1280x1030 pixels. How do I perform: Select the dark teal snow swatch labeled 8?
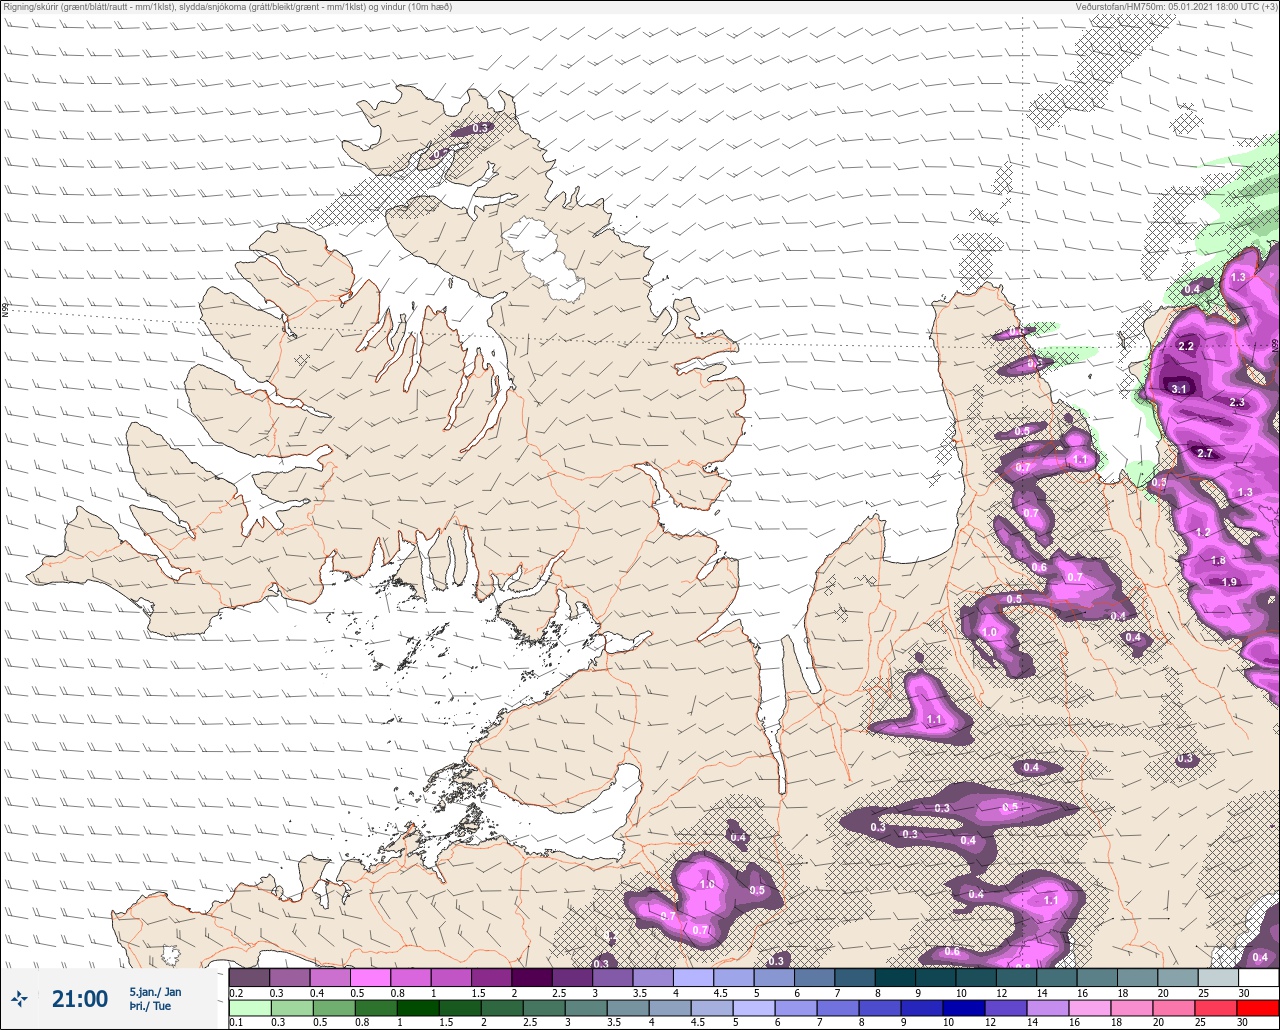[895, 977]
